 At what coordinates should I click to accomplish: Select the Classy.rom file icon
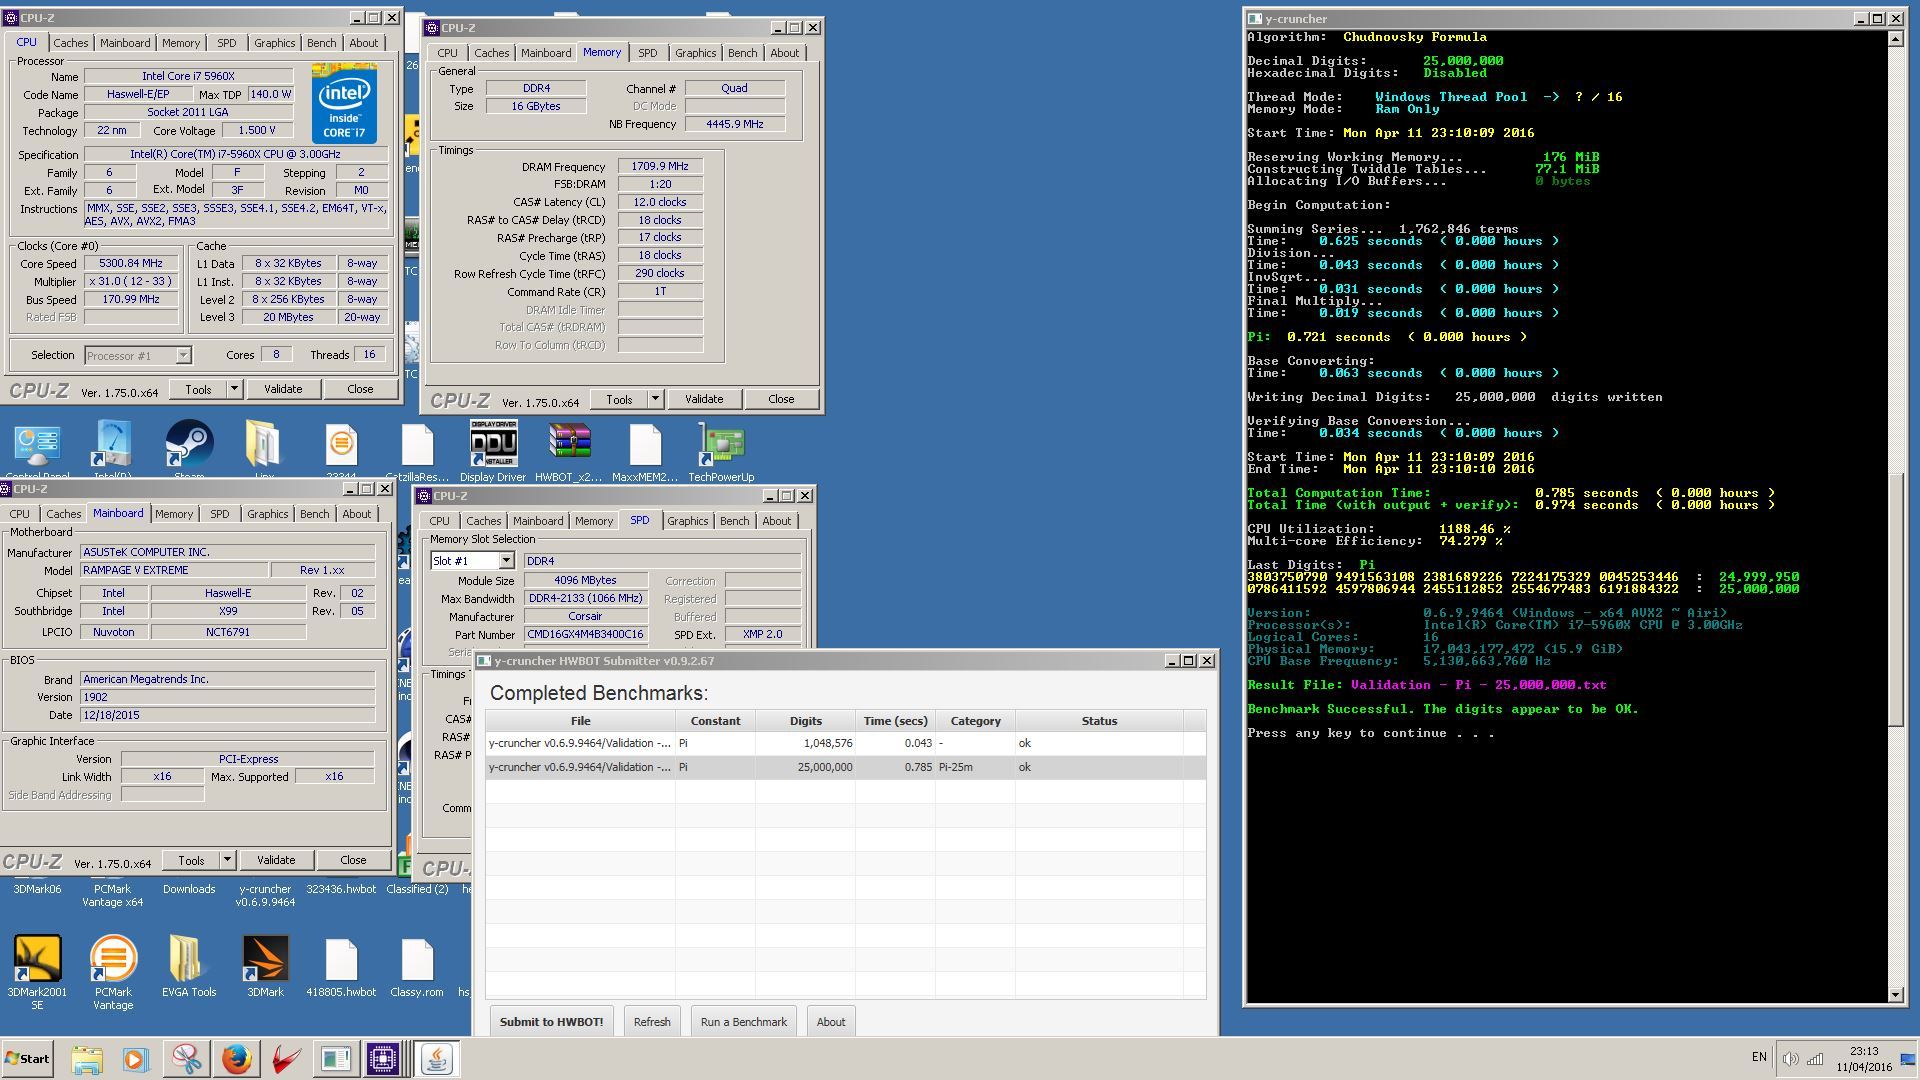(x=417, y=966)
